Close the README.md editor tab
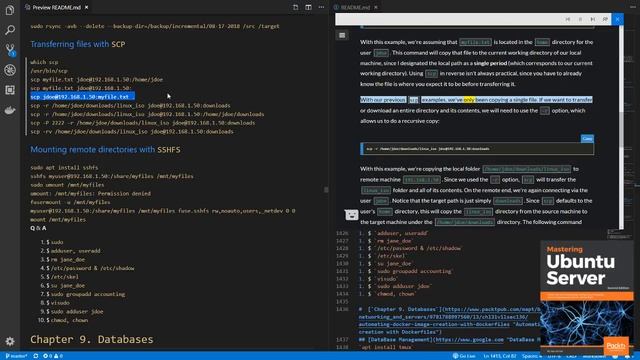640x360 pixels. click(x=376, y=7)
